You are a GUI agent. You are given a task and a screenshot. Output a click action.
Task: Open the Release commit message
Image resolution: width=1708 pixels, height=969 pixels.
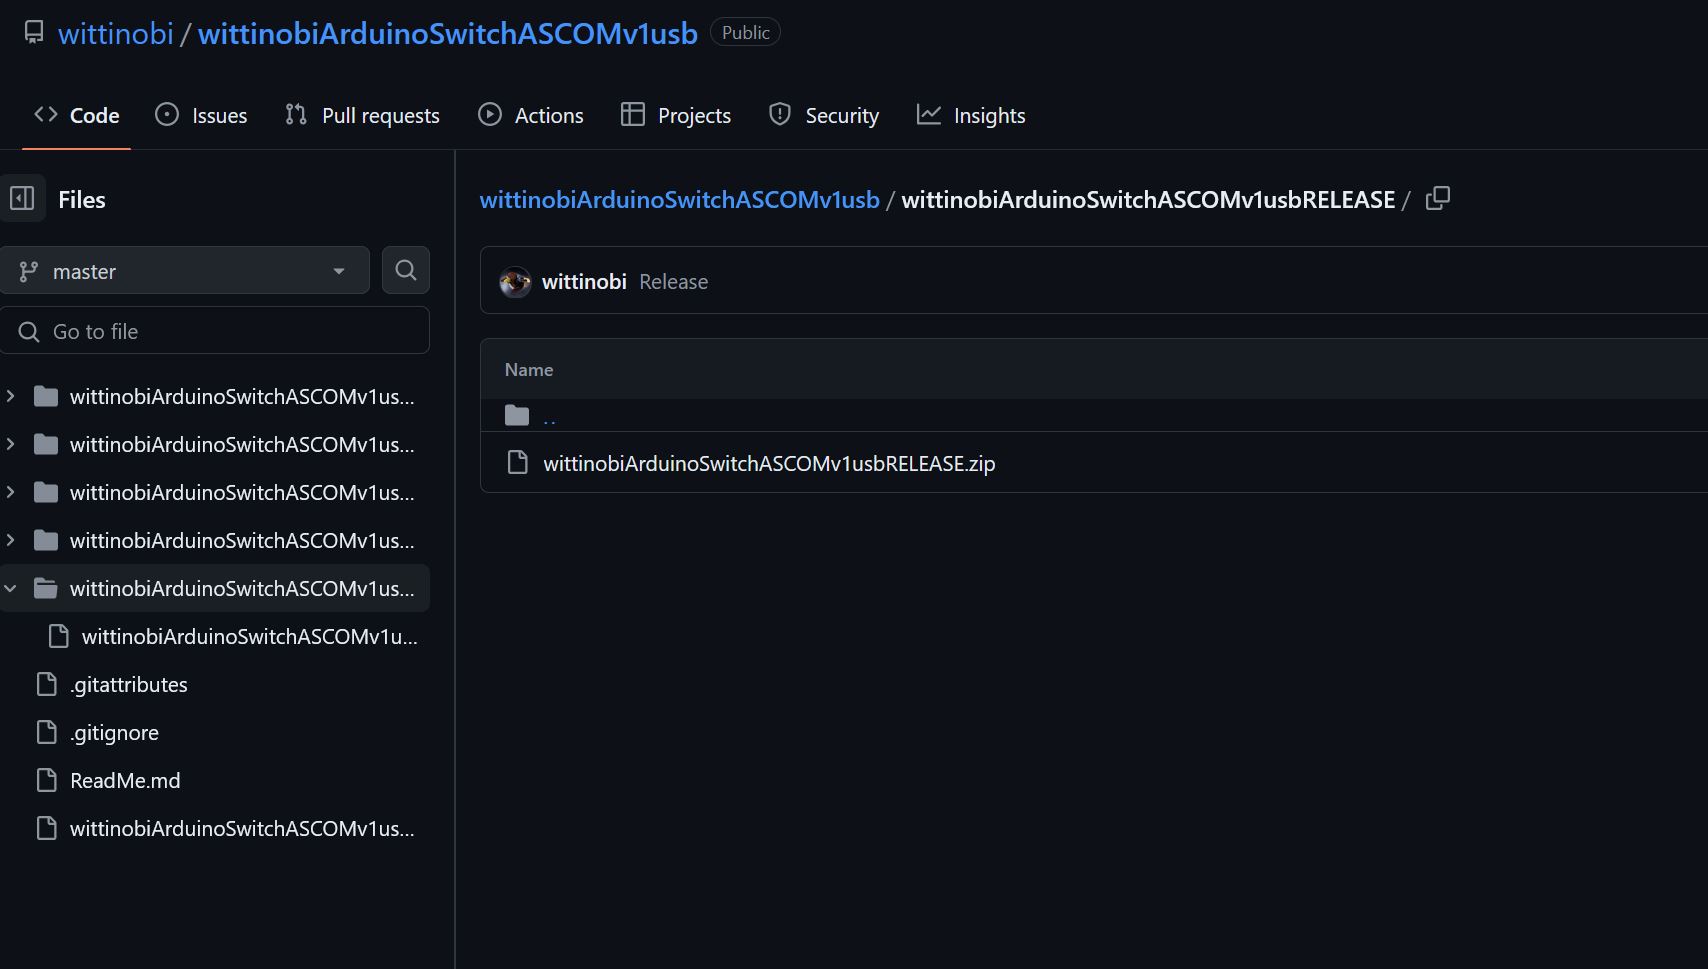[x=673, y=282]
